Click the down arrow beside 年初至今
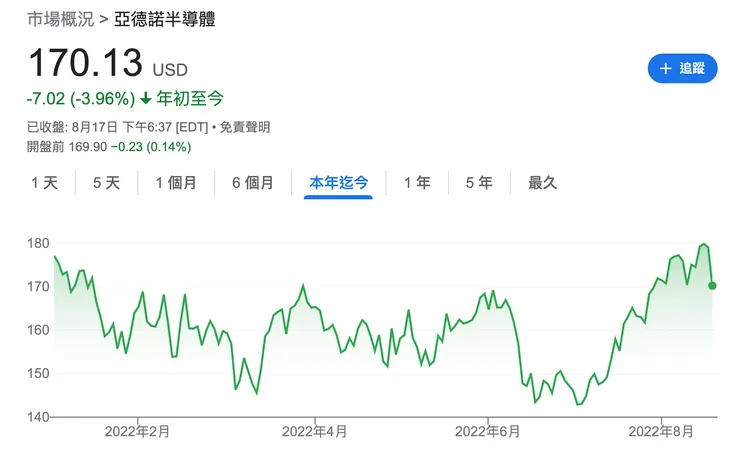The width and height of the screenshot is (740, 455). (146, 99)
